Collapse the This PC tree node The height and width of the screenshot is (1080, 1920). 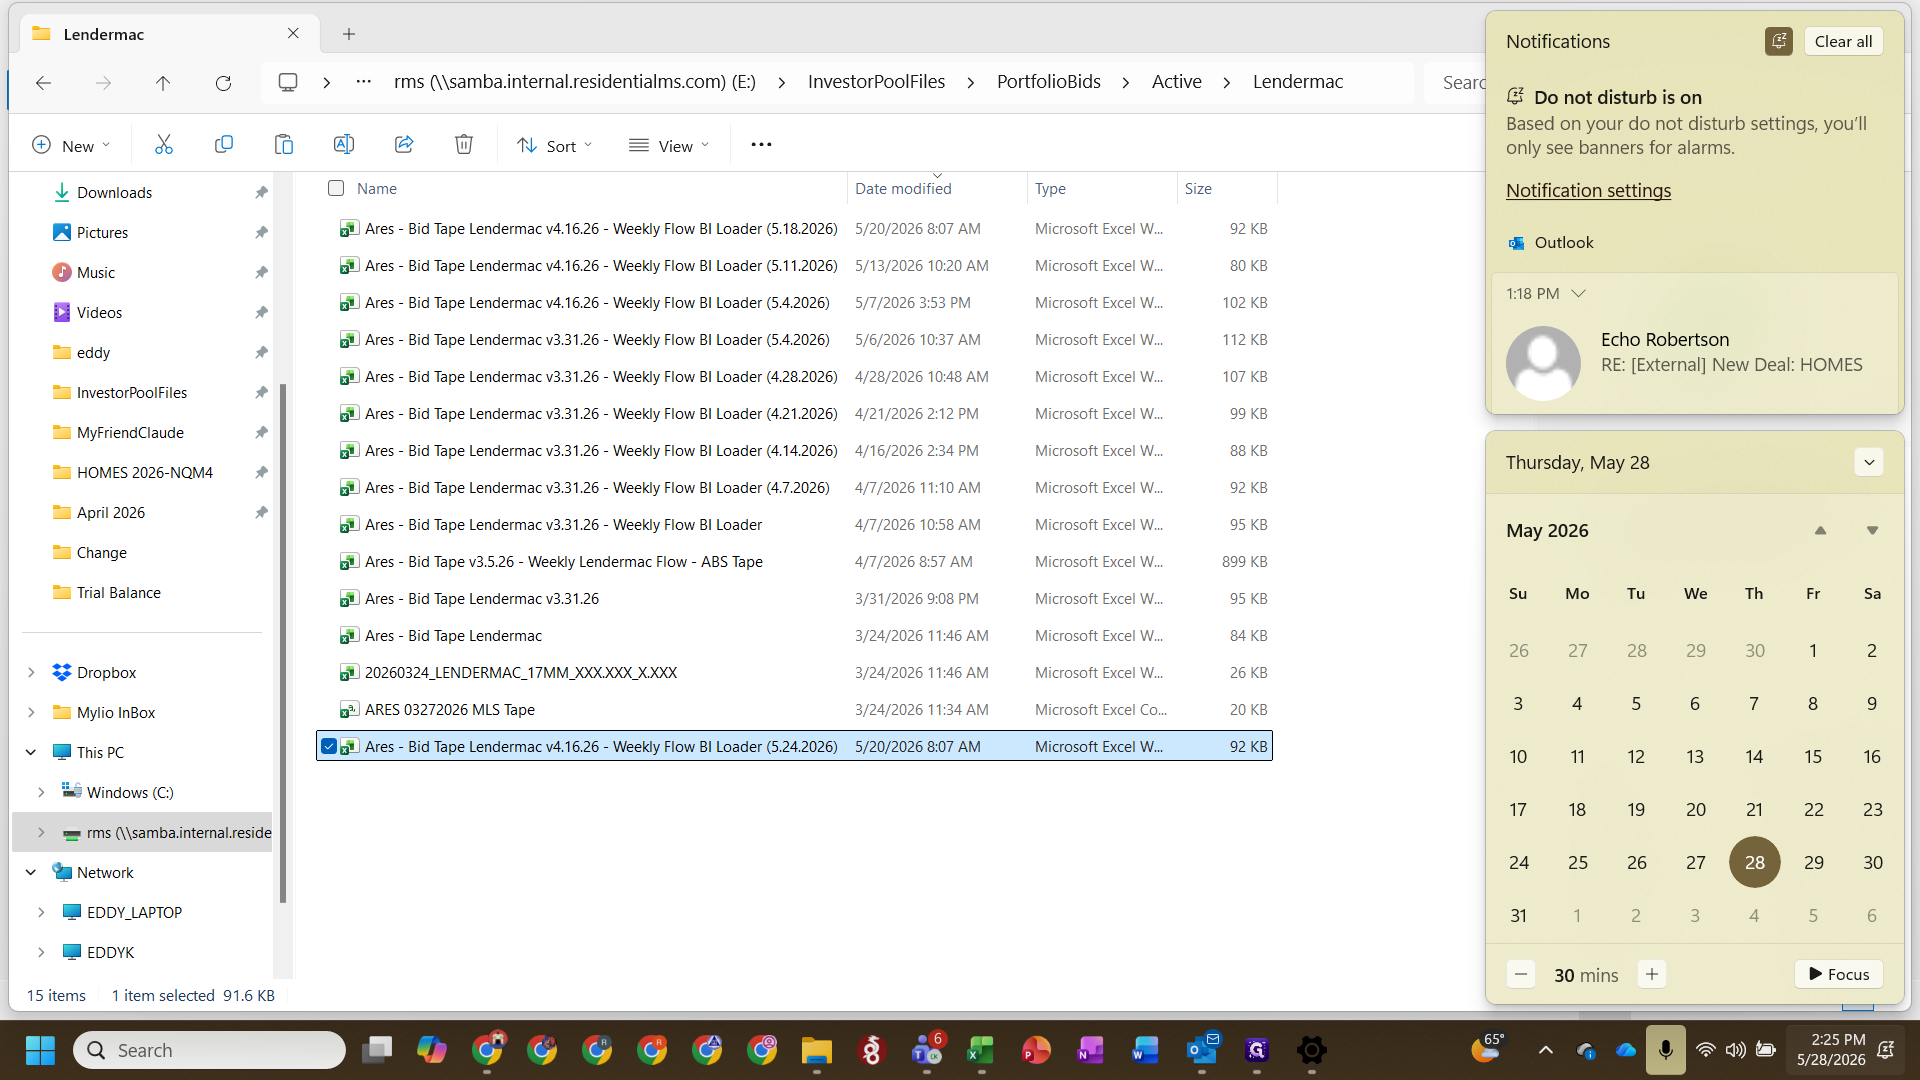tap(31, 752)
